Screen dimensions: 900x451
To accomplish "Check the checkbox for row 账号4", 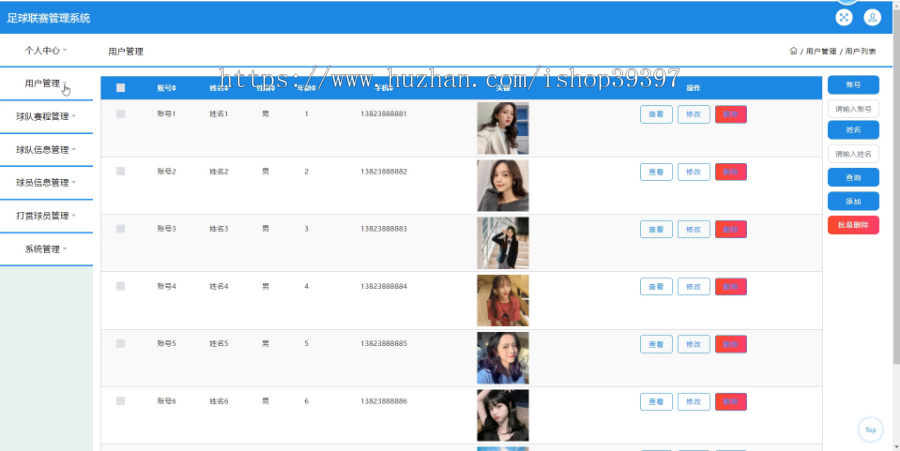I will pyautogui.click(x=121, y=286).
